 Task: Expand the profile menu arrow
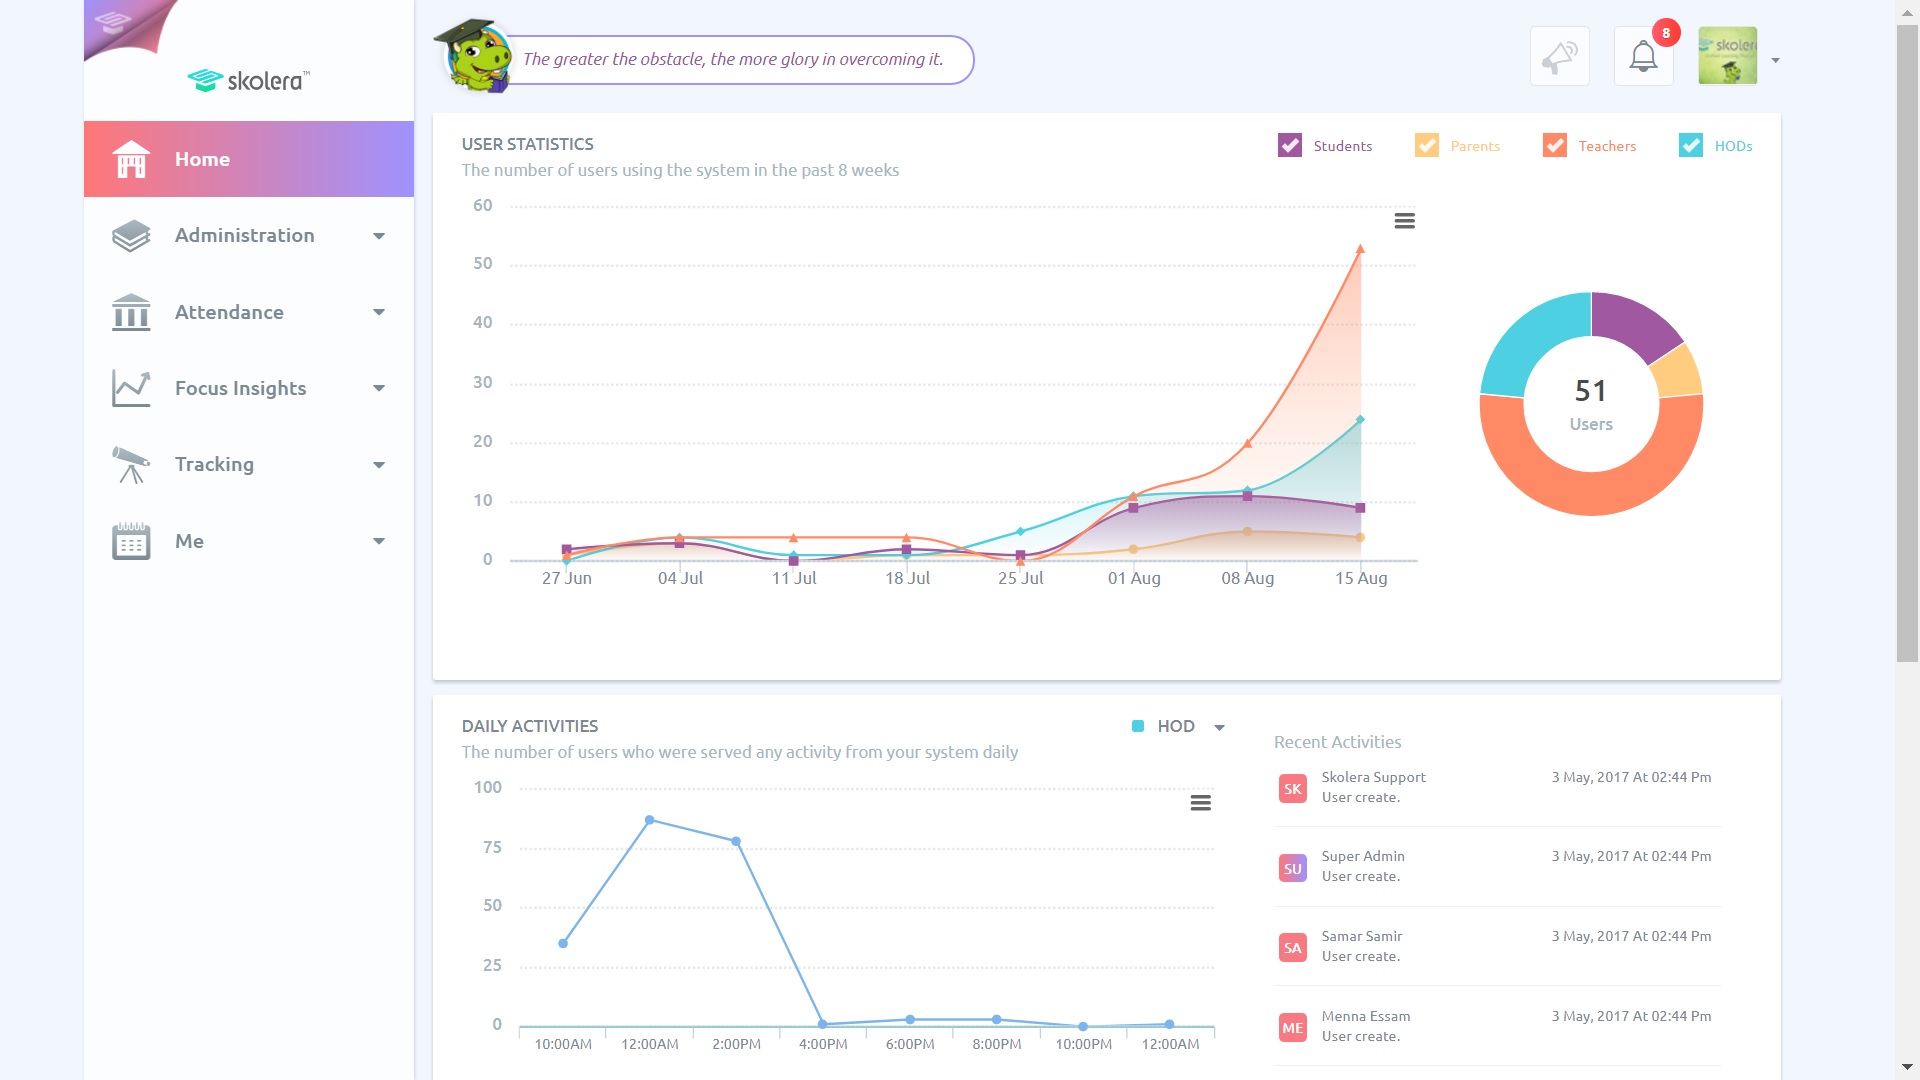(1775, 61)
